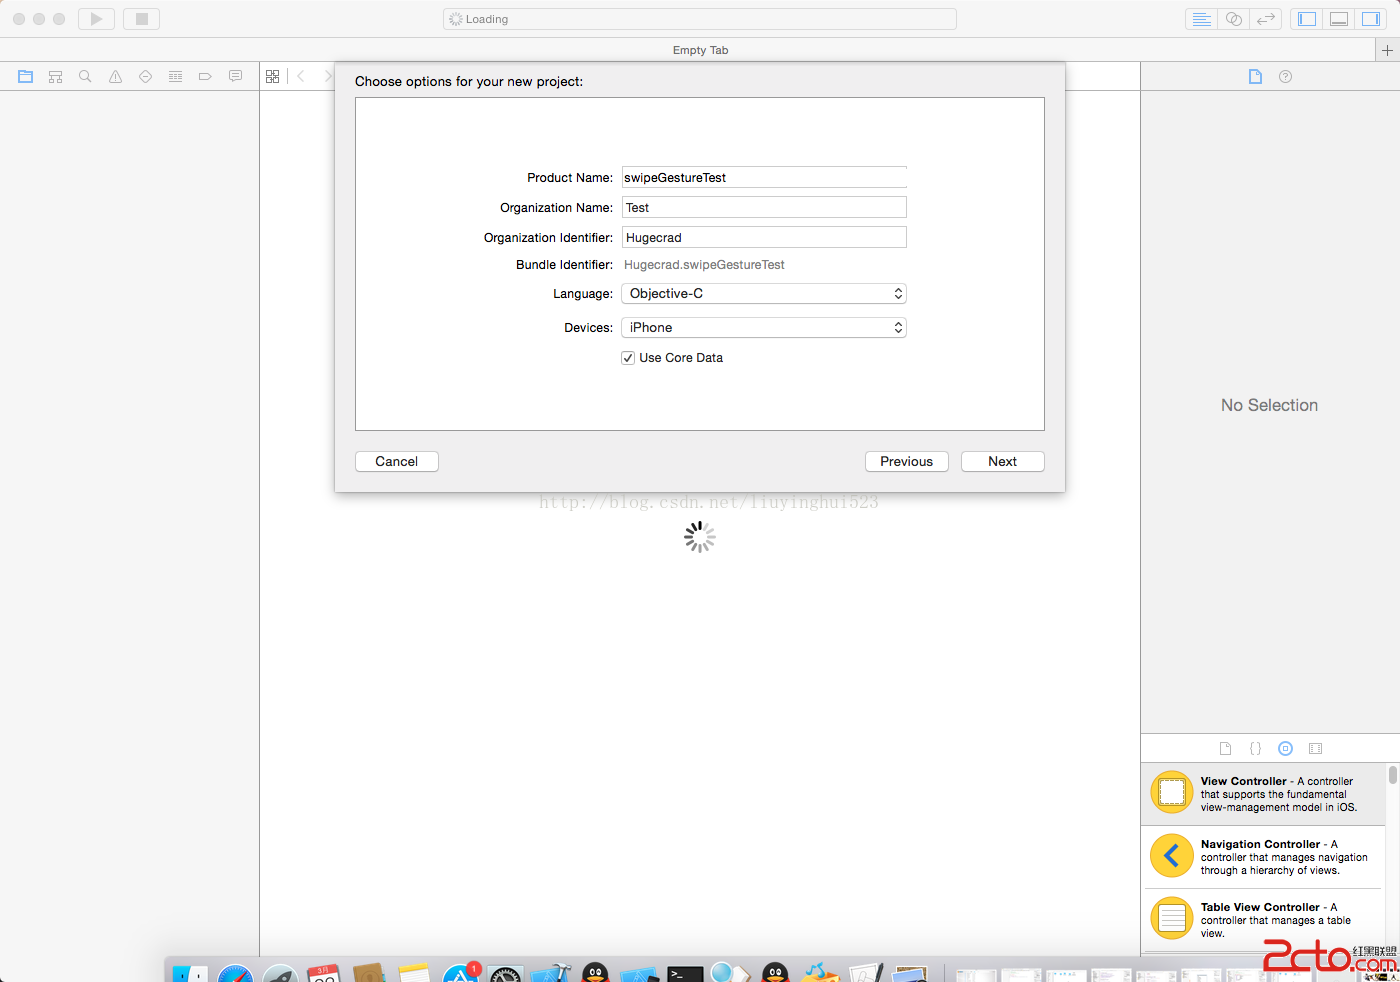Show the File inspector
The height and width of the screenshot is (982, 1400).
pos(1256,77)
